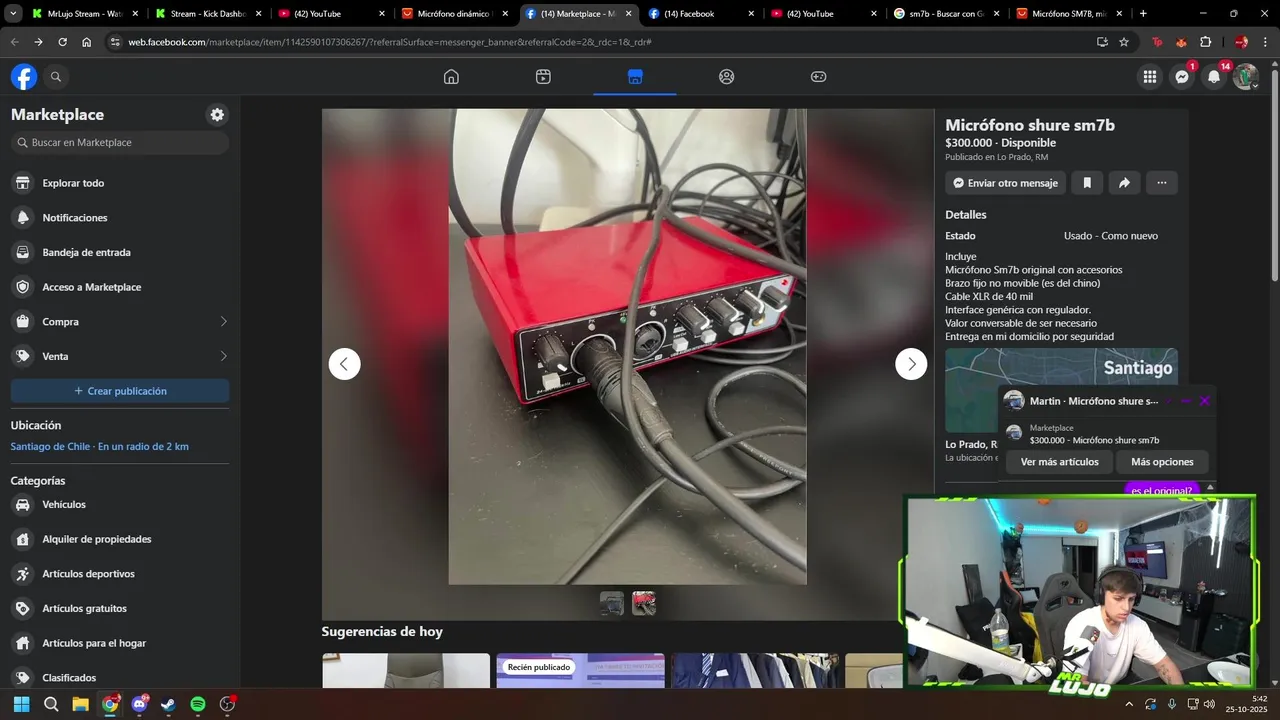Open the tab search dropdown arrow
The width and height of the screenshot is (1280, 720).
pyautogui.click(x=13, y=14)
